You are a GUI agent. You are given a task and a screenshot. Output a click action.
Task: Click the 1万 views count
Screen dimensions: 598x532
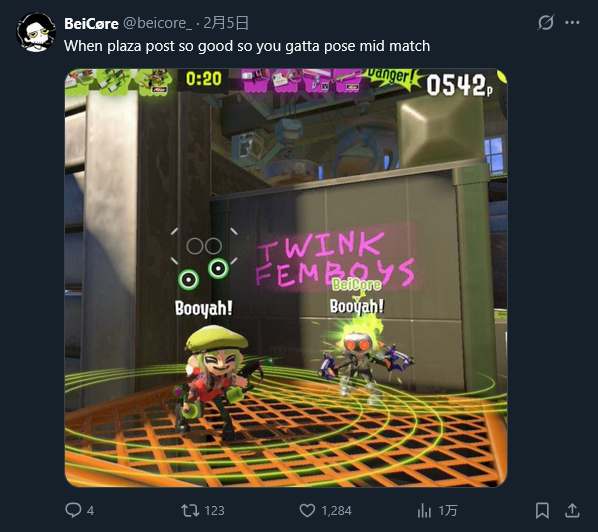(x=448, y=511)
